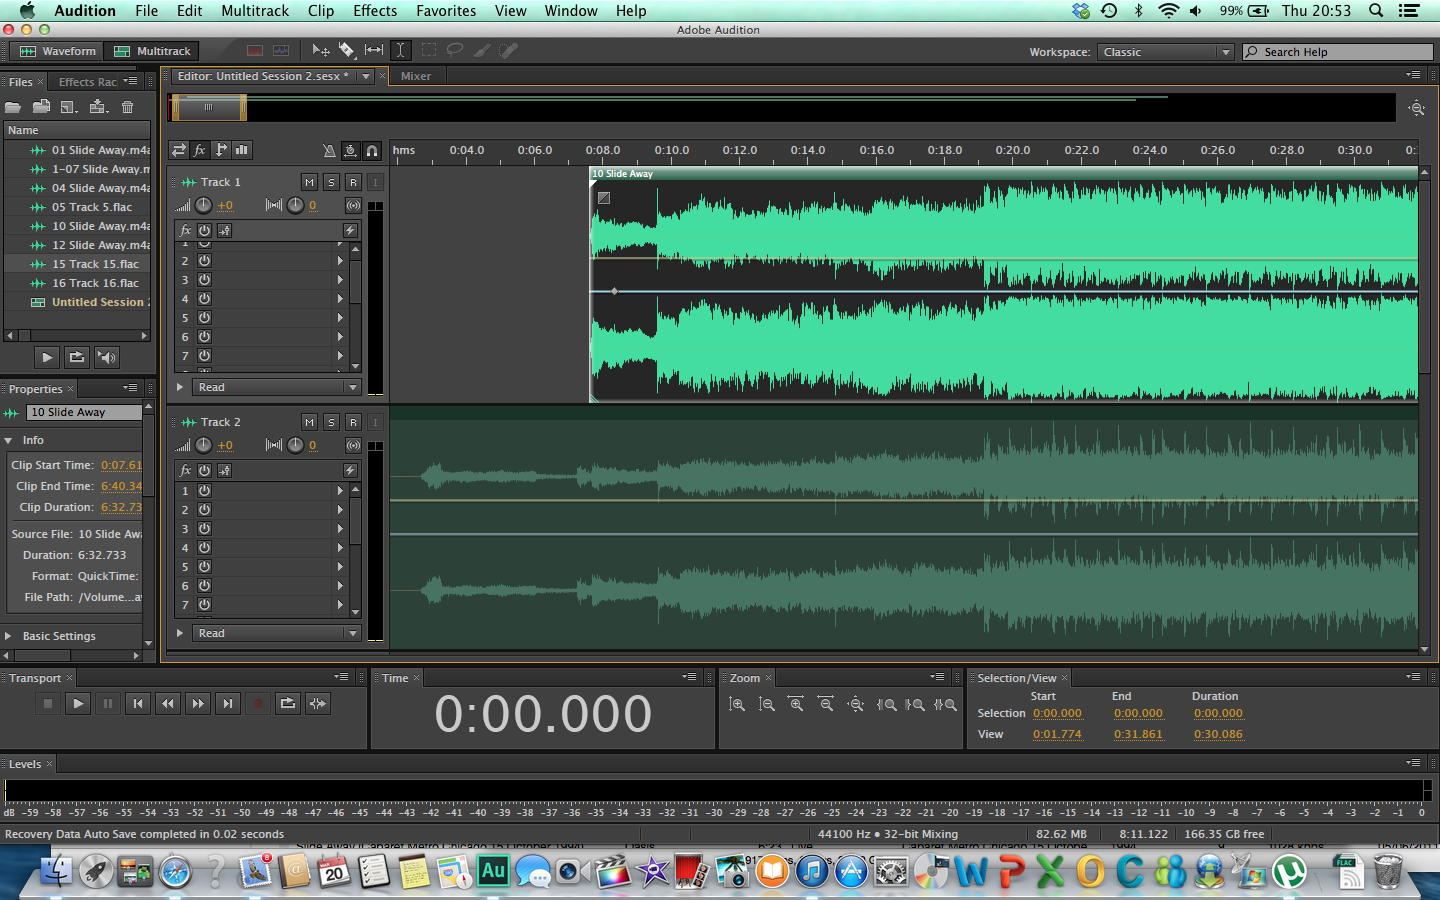1440x900 pixels.
Task: Mute Track 1
Action: (310, 182)
